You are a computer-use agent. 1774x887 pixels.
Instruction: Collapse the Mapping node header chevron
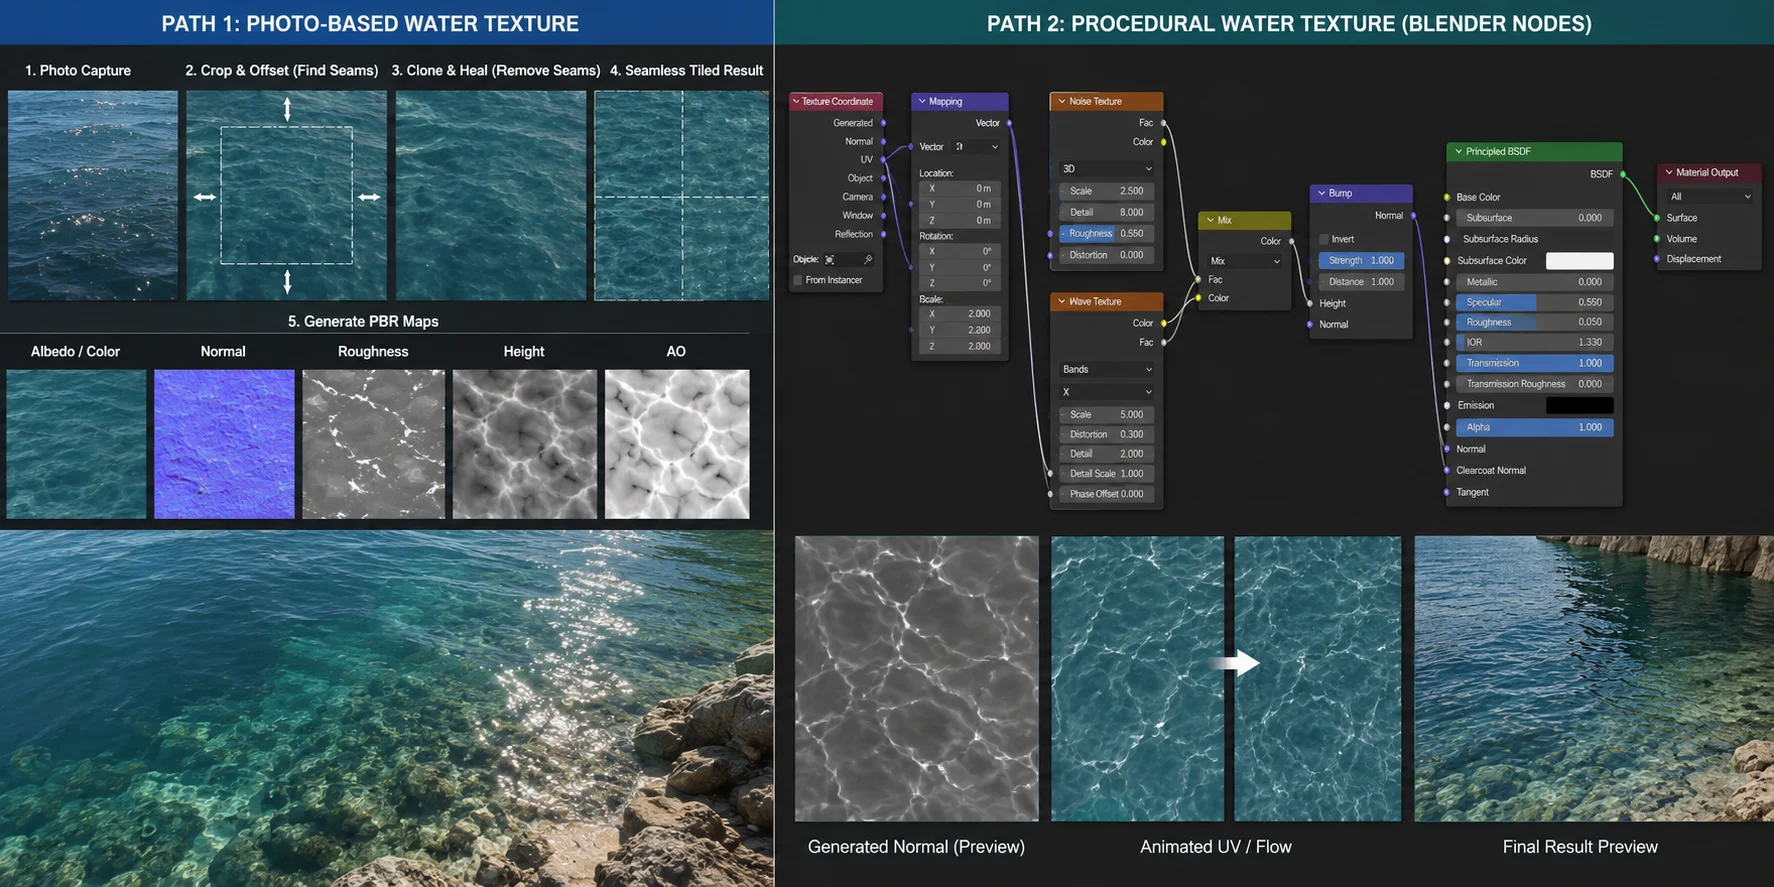pos(922,101)
